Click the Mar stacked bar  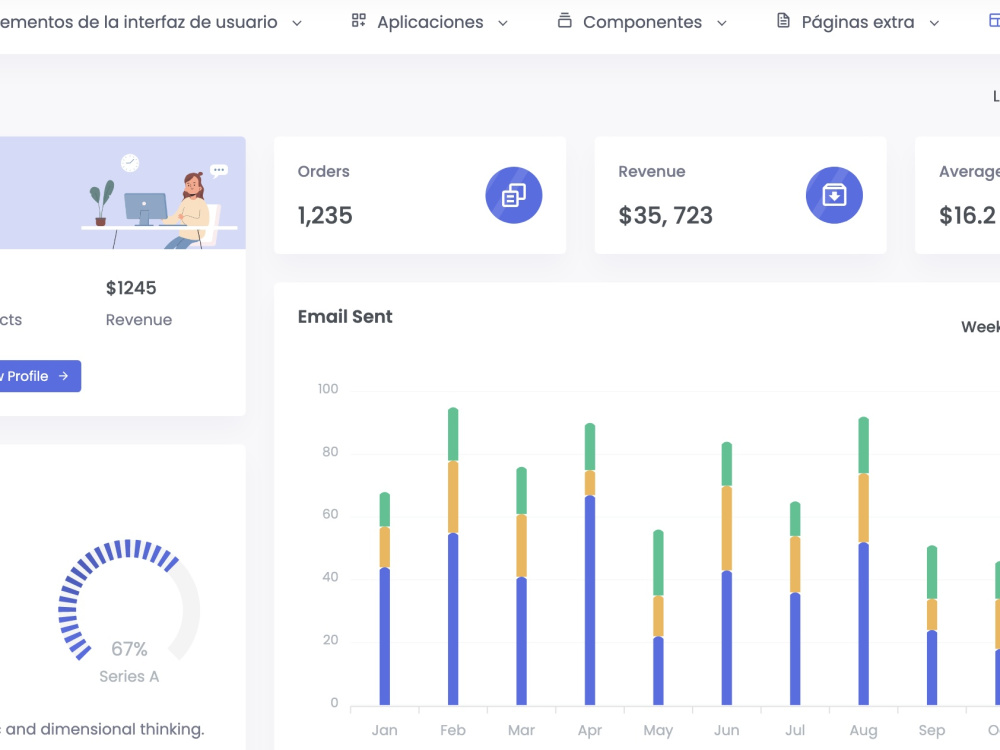(x=522, y=586)
